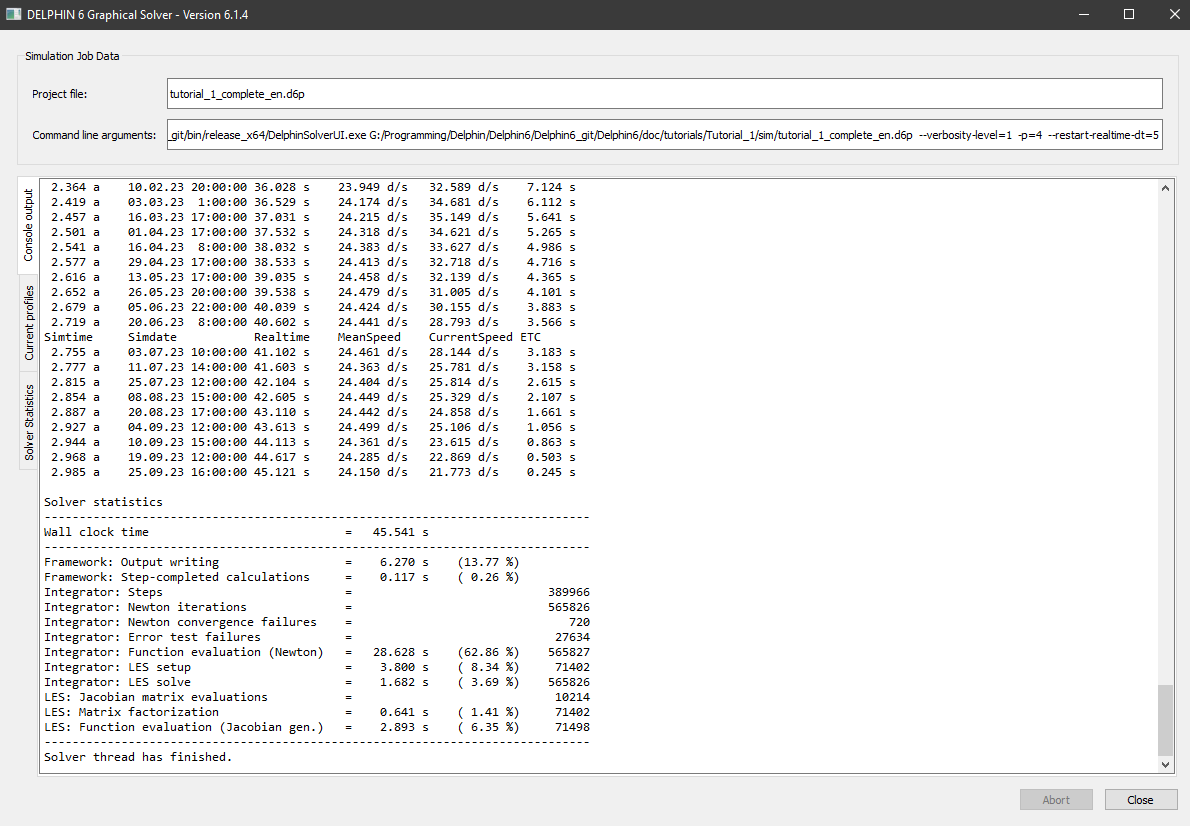Click the console row 2.364 a

(313, 187)
